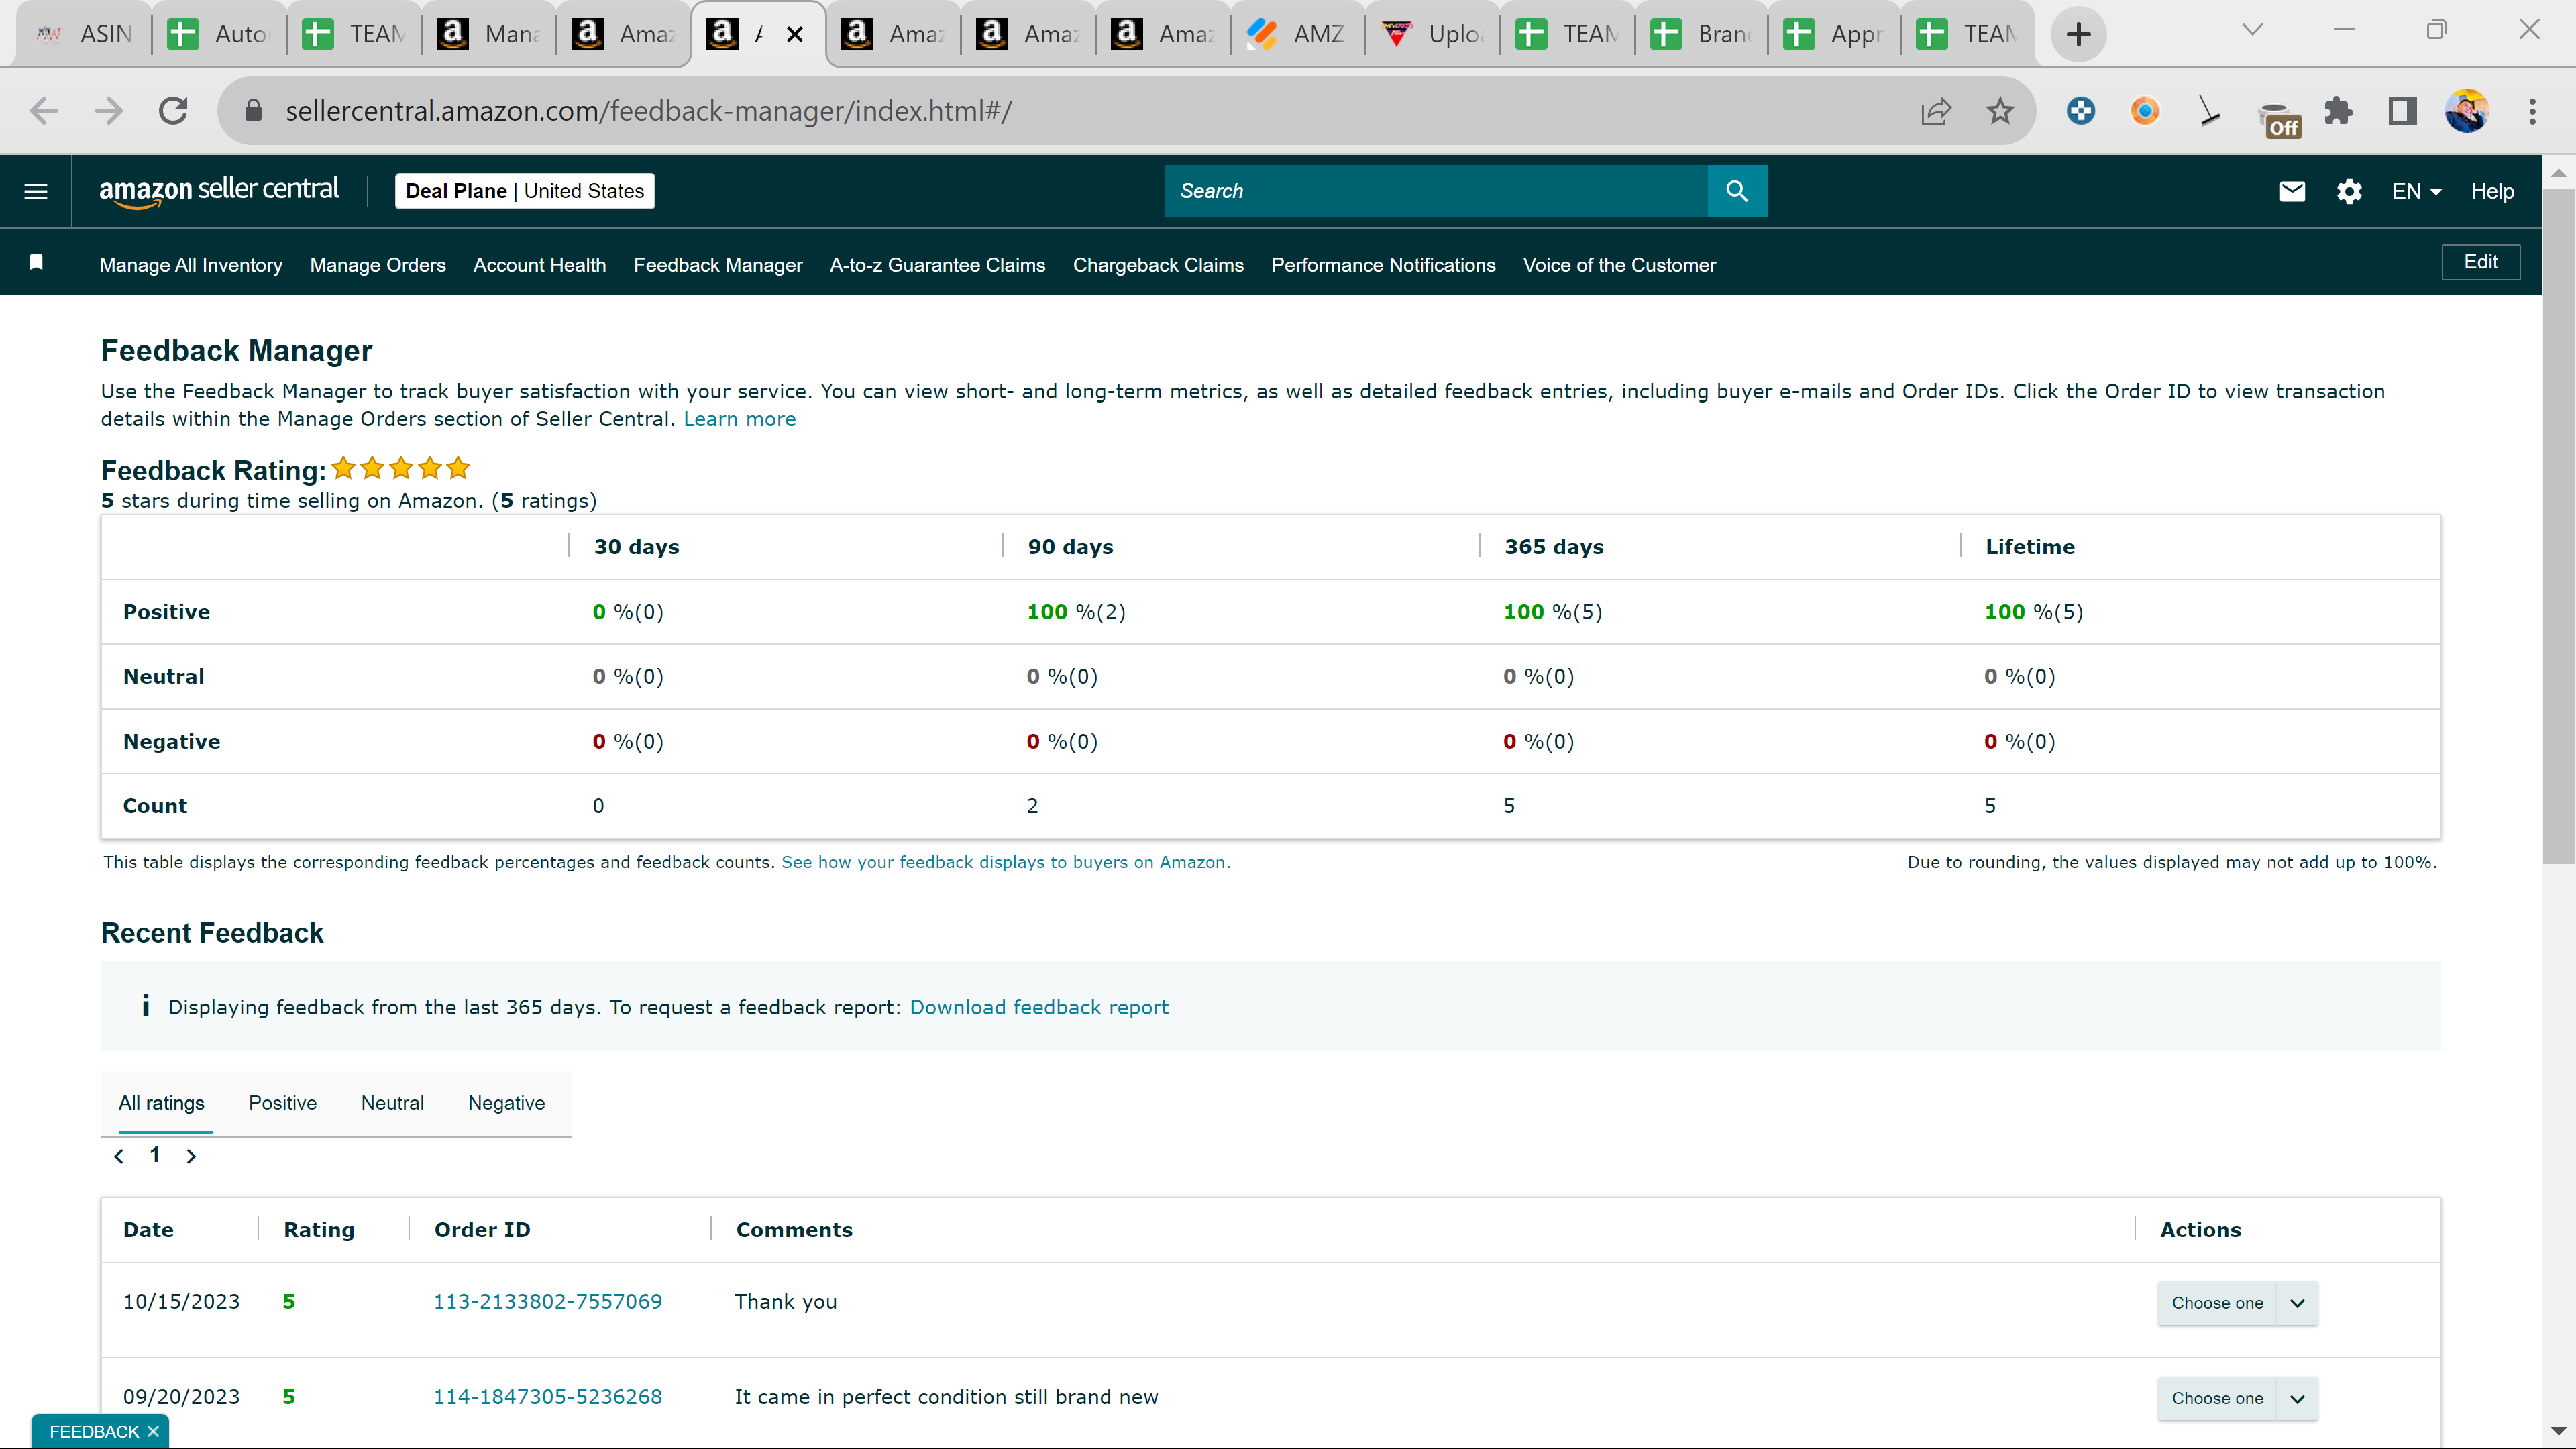Click the Rating column header

point(319,1230)
